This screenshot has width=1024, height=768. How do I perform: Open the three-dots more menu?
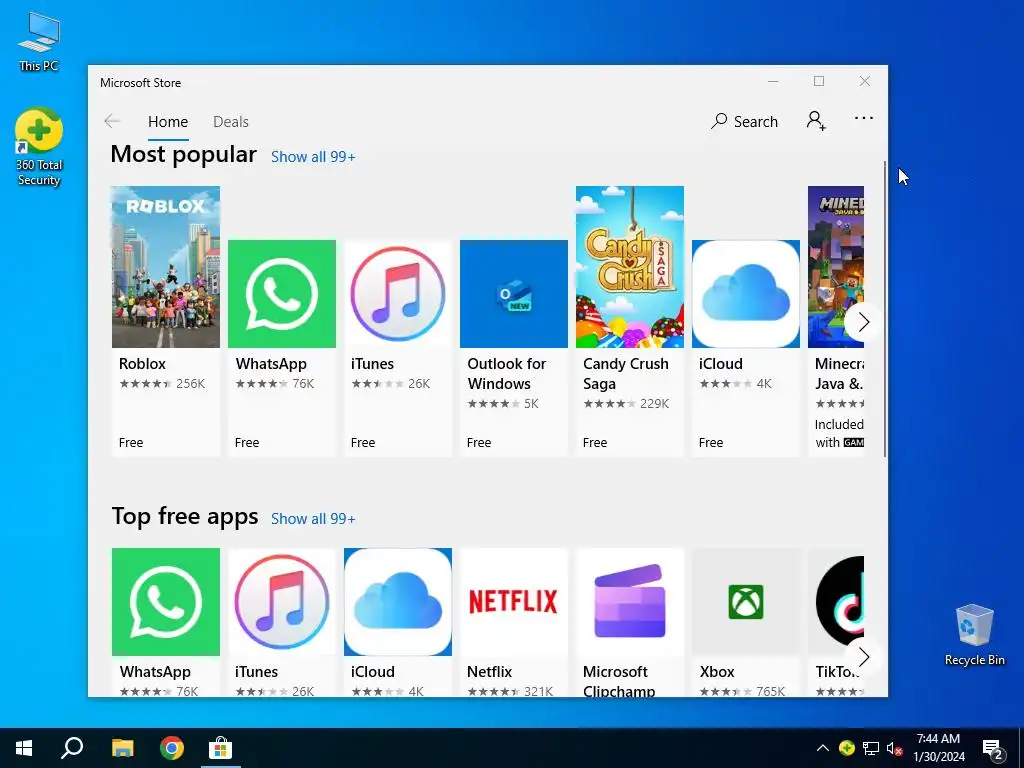tap(863, 118)
